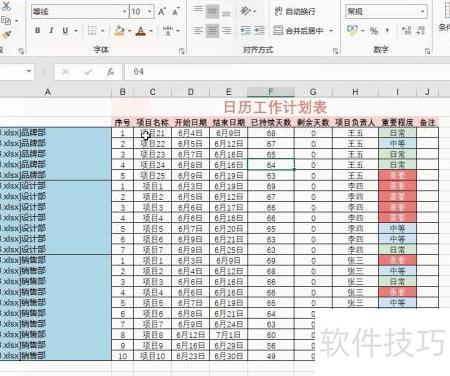Toggle center horizontal alignment
450x376 pixels.
point(212,31)
